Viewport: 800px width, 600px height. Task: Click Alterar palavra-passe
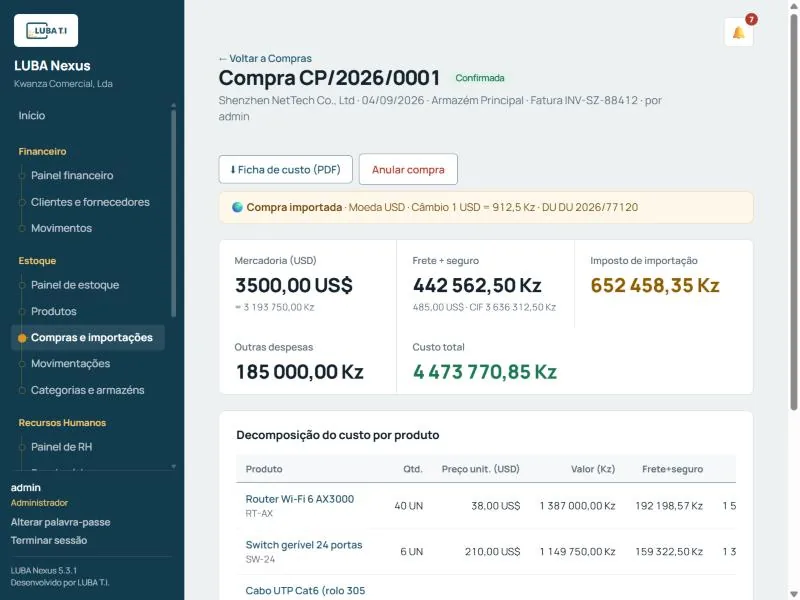(x=60, y=522)
